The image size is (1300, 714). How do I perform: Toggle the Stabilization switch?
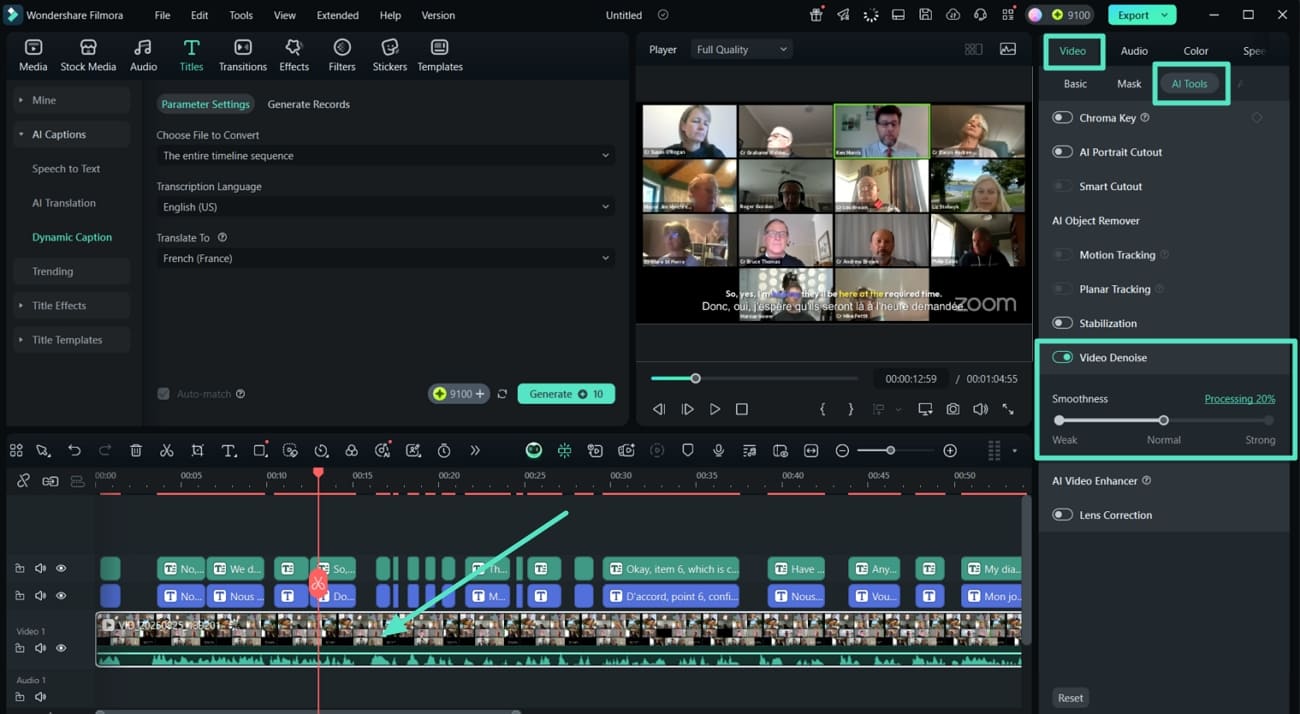(x=1062, y=323)
